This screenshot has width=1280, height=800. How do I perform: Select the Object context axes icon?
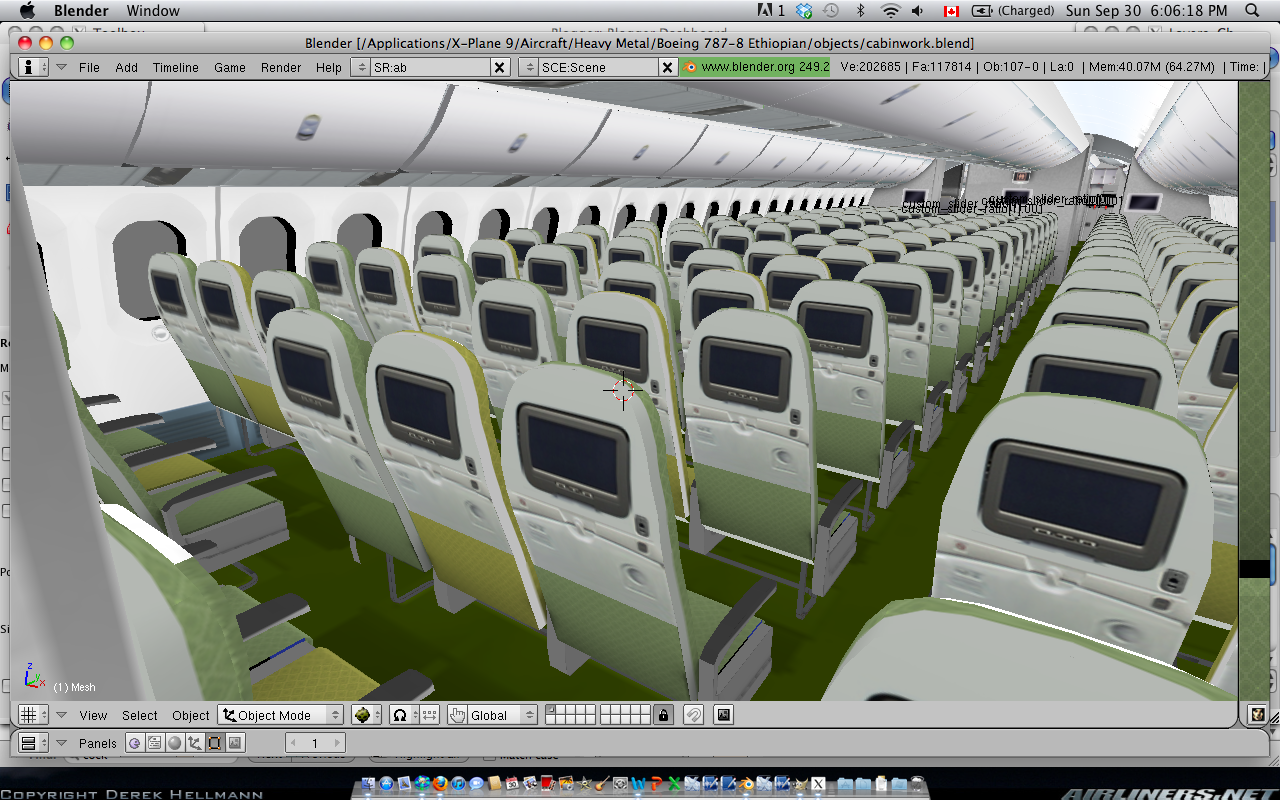(x=195, y=743)
